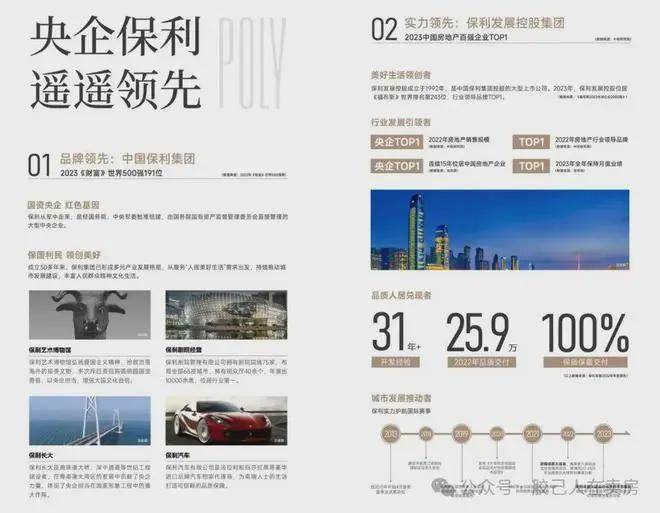660x513 pixels.
Task: Click the caption 保利剧院经营
Action: (x=184, y=350)
